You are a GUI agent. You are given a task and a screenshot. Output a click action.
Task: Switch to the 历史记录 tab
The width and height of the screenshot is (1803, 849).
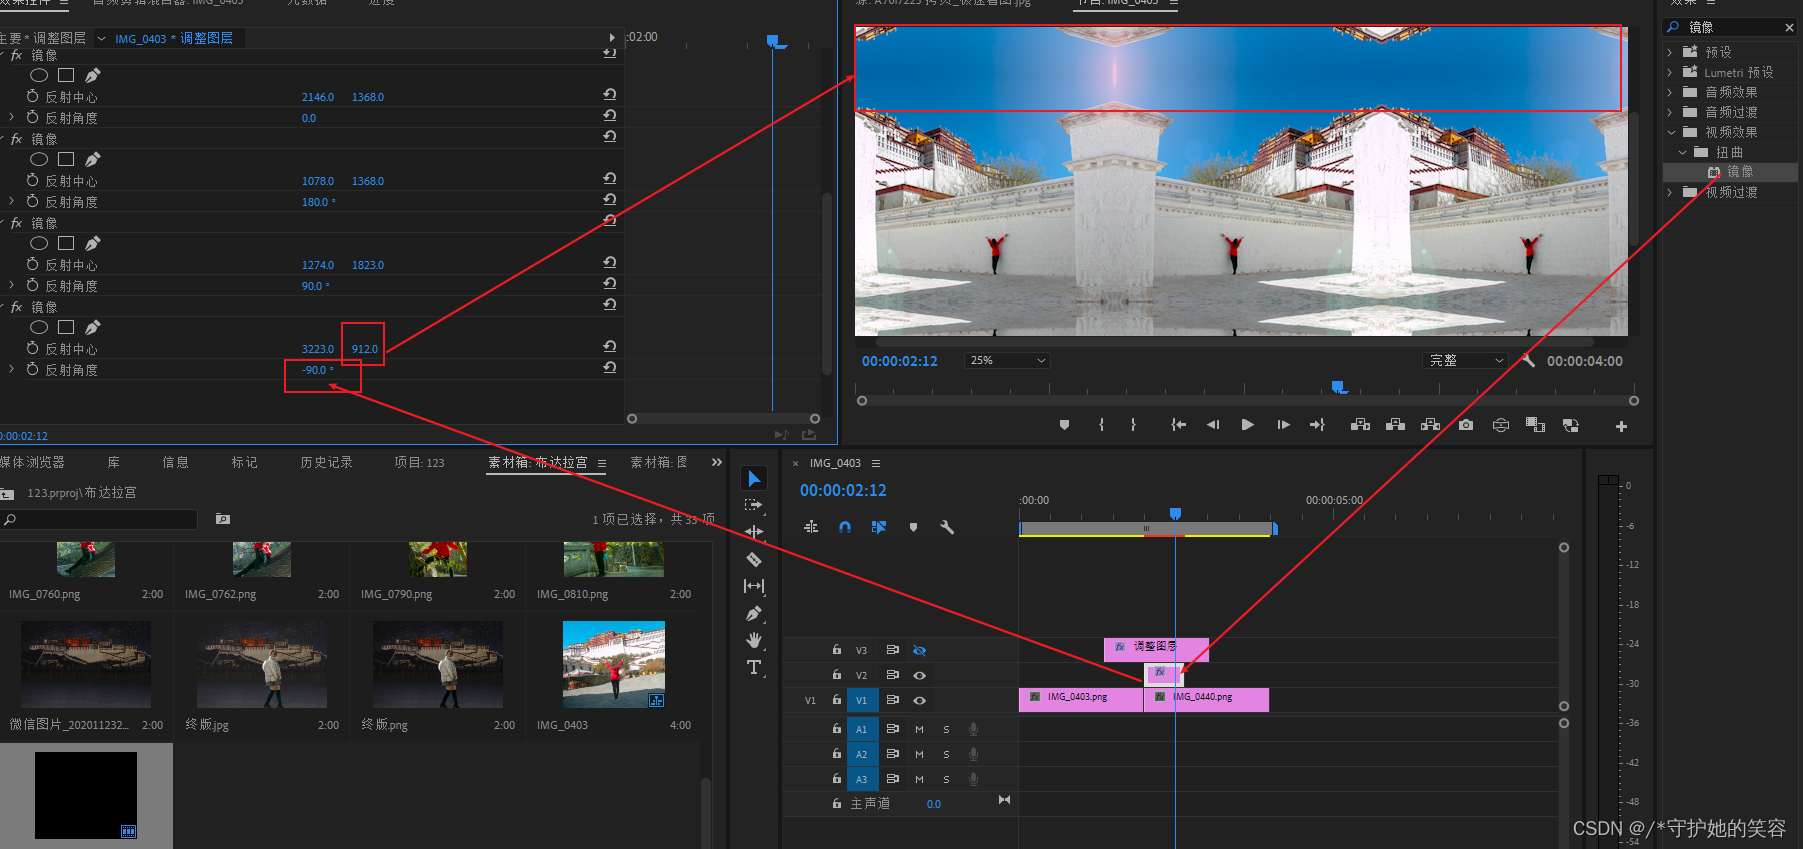[327, 462]
